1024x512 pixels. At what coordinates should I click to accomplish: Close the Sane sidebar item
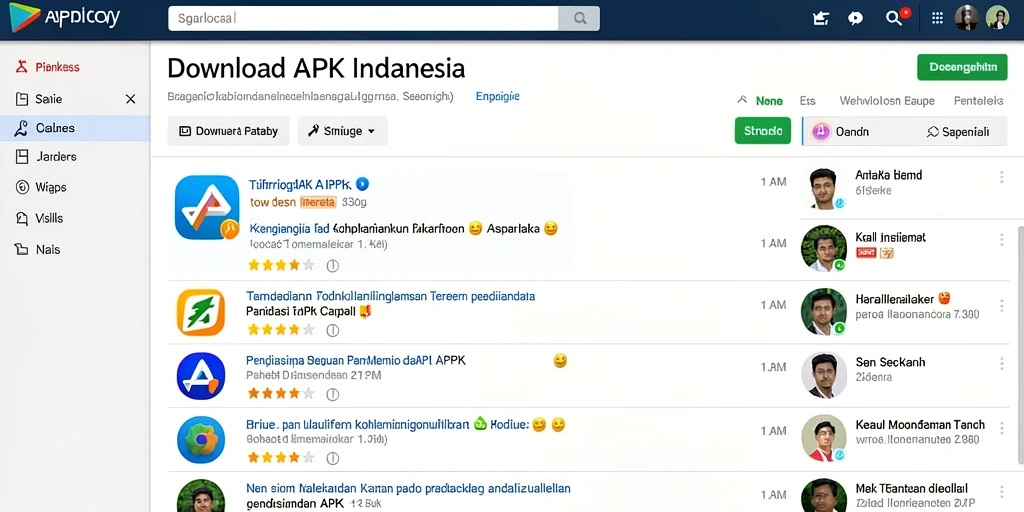pos(131,99)
